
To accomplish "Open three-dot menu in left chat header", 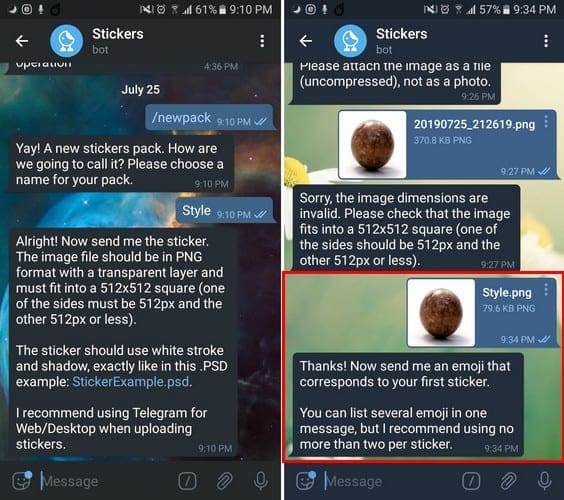I will click(262, 41).
